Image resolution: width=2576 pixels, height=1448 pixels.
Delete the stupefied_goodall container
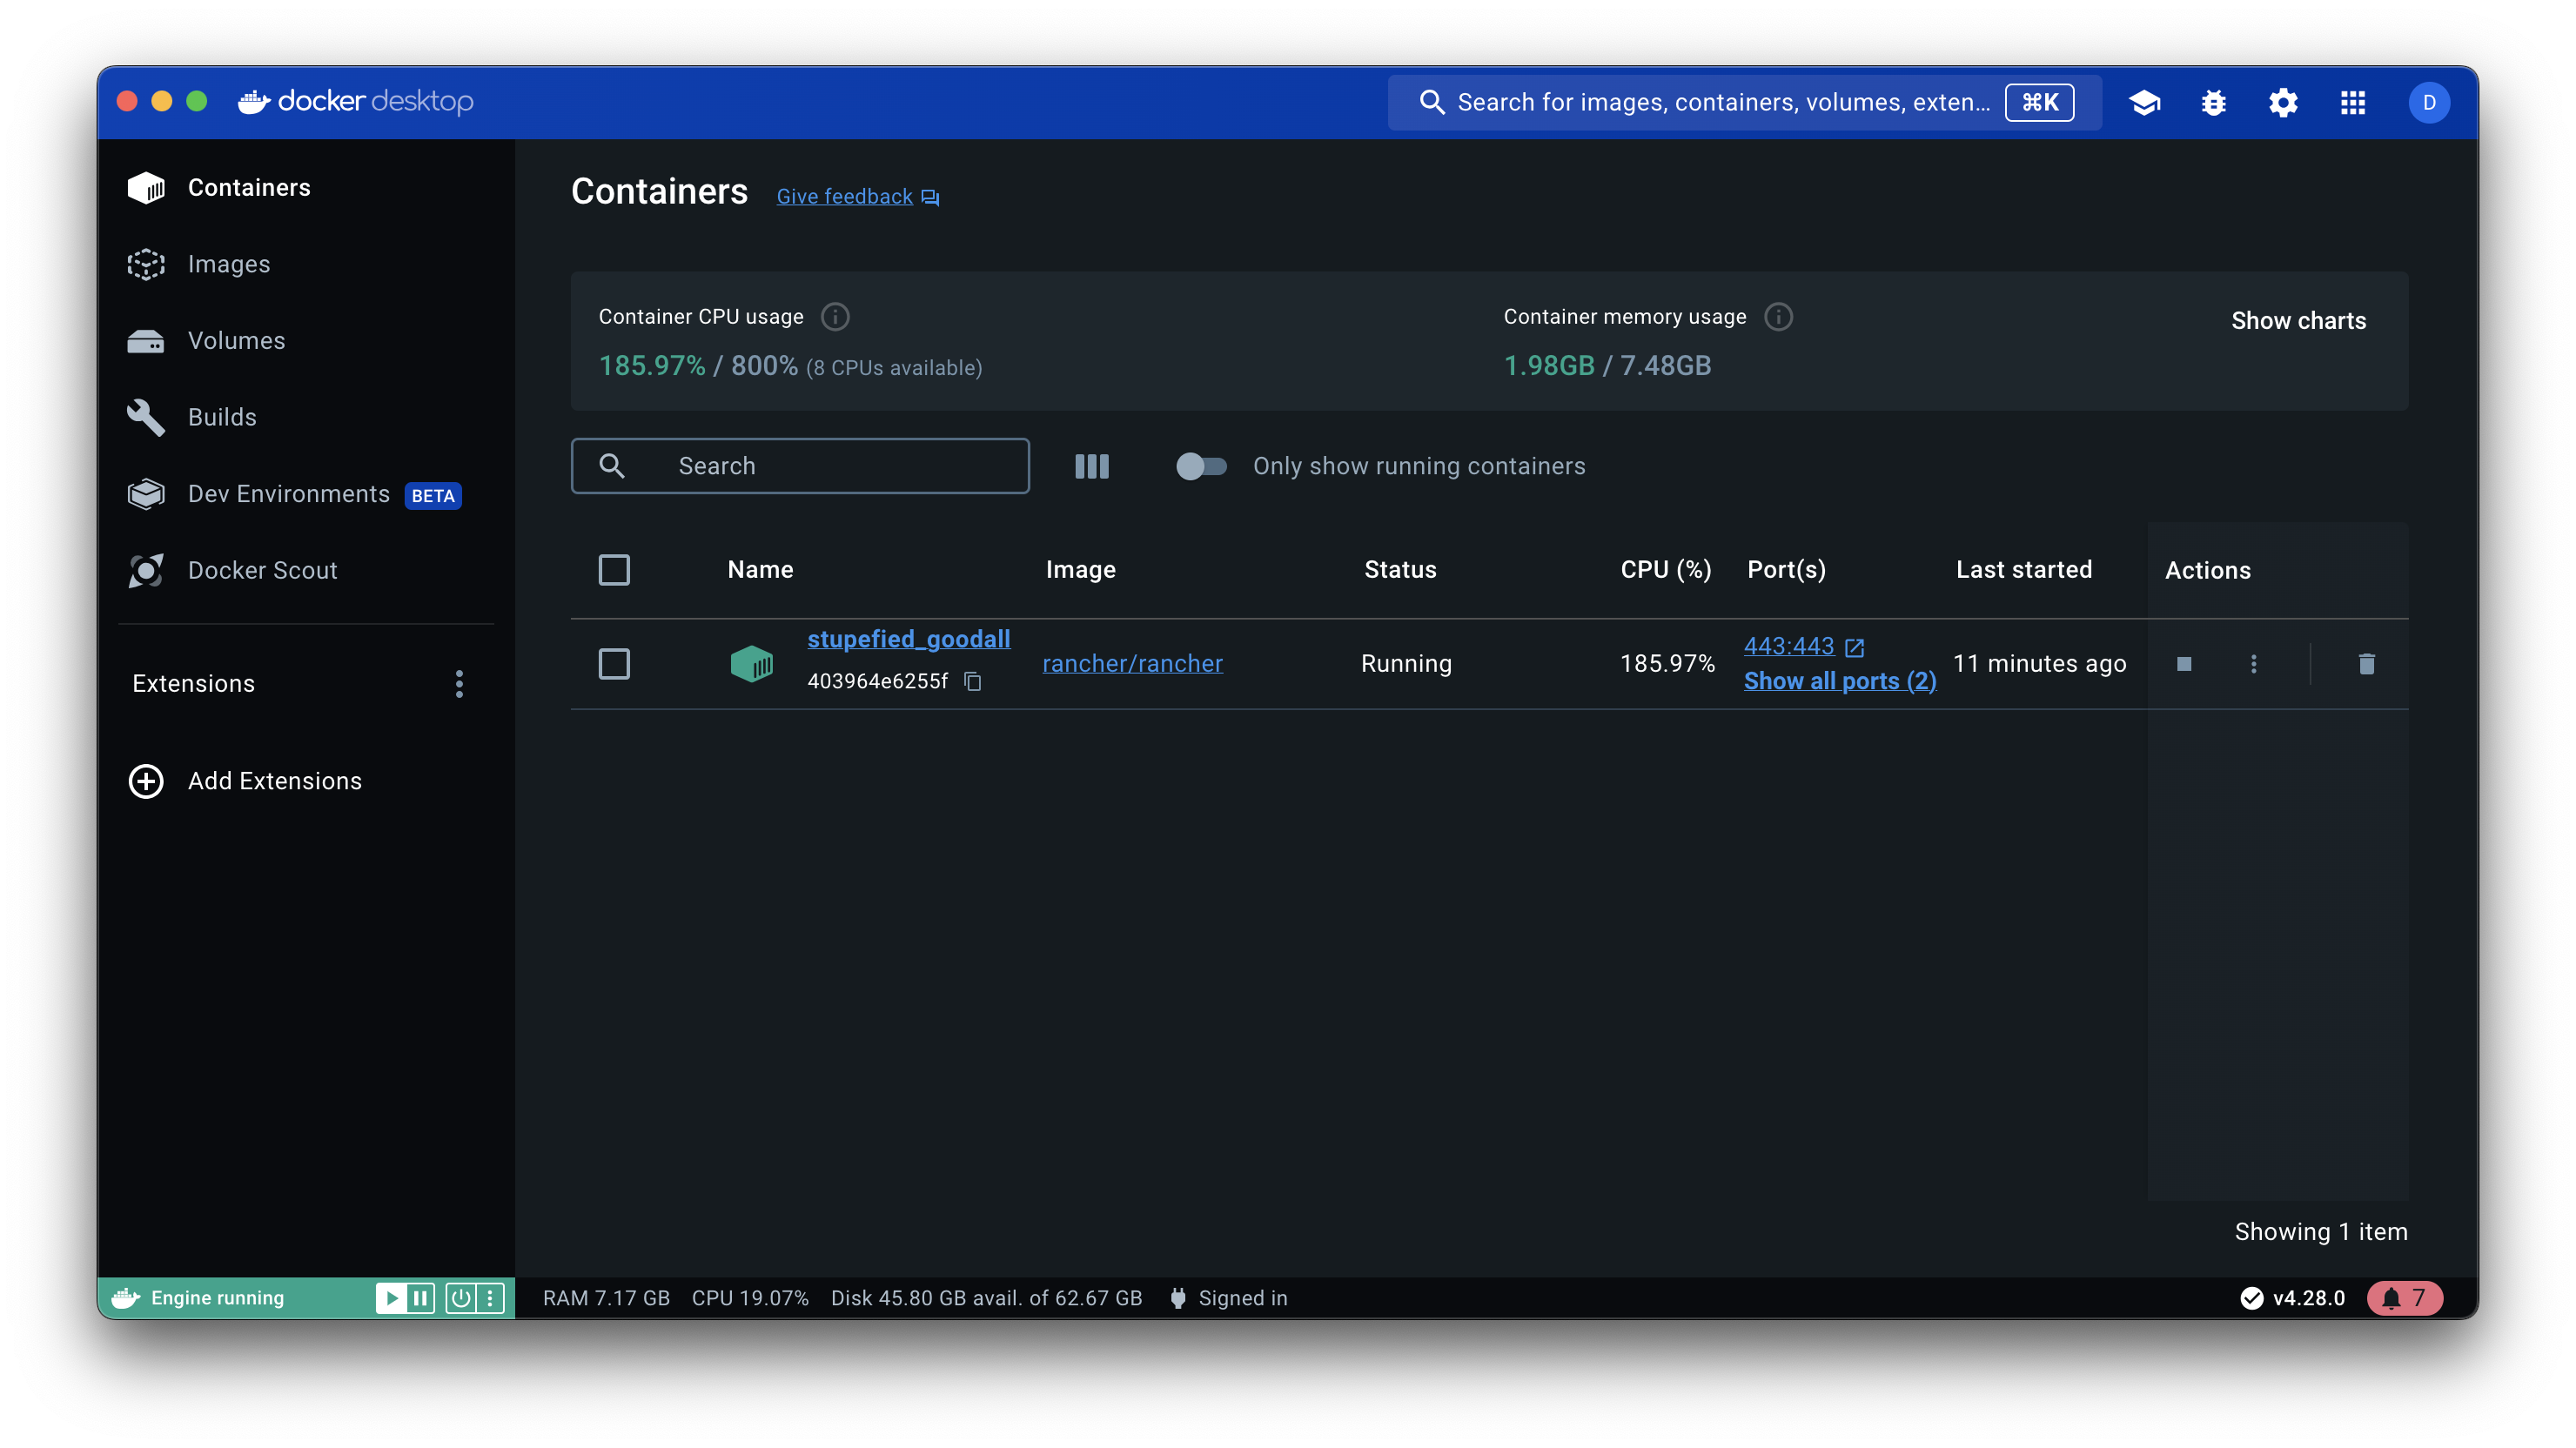(2366, 663)
